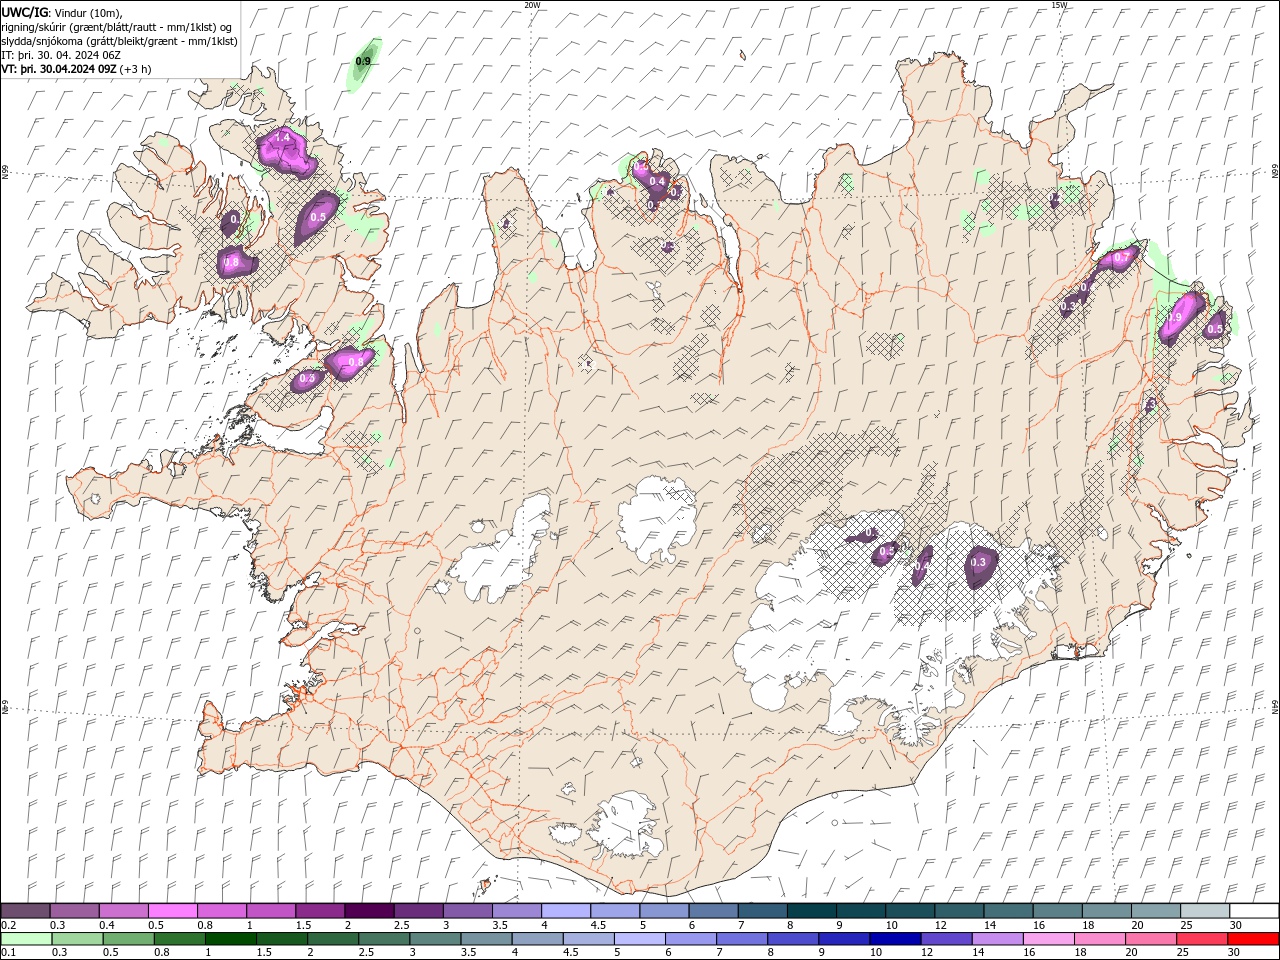
Task: Click the '25' label in the top legend row
Action: point(1187,925)
